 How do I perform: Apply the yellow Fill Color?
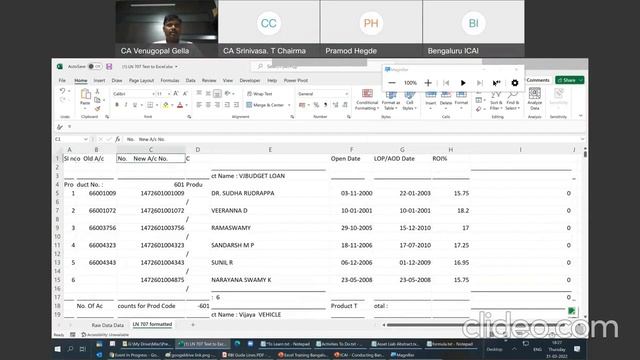click(x=166, y=105)
